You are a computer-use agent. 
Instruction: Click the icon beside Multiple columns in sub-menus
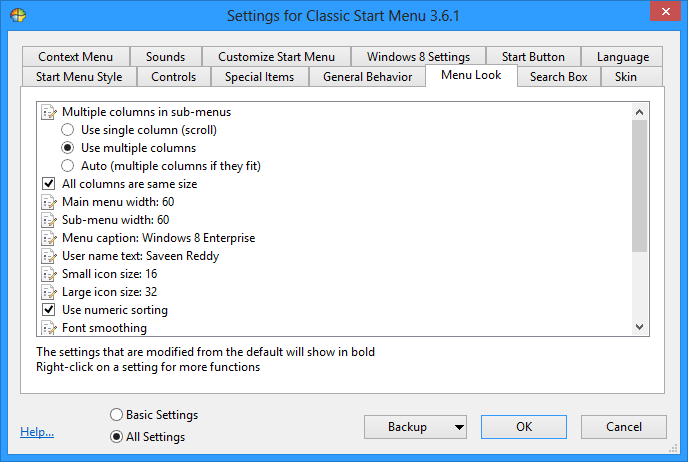(x=49, y=112)
